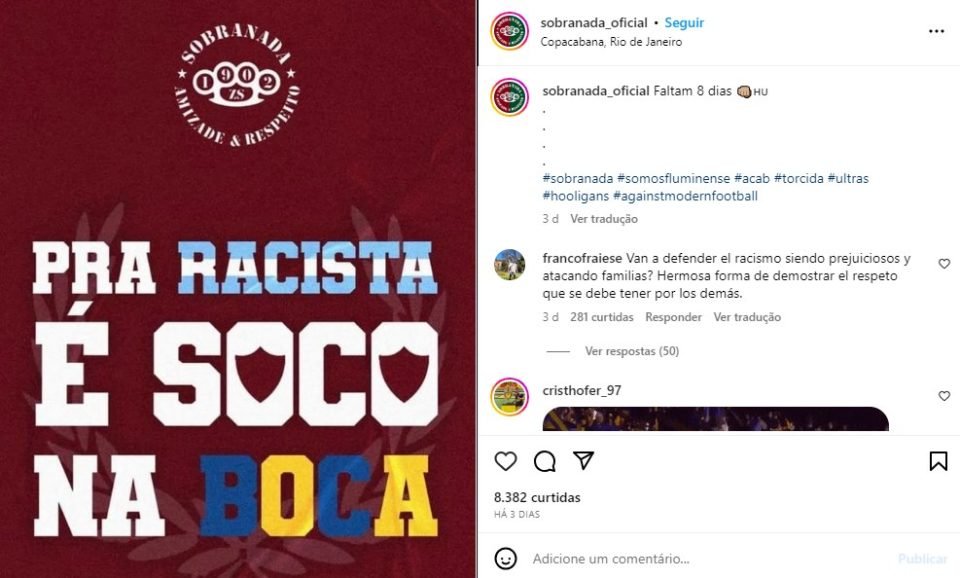Click Ver tradução under the caption
This screenshot has height=578, width=960.
click(x=604, y=219)
